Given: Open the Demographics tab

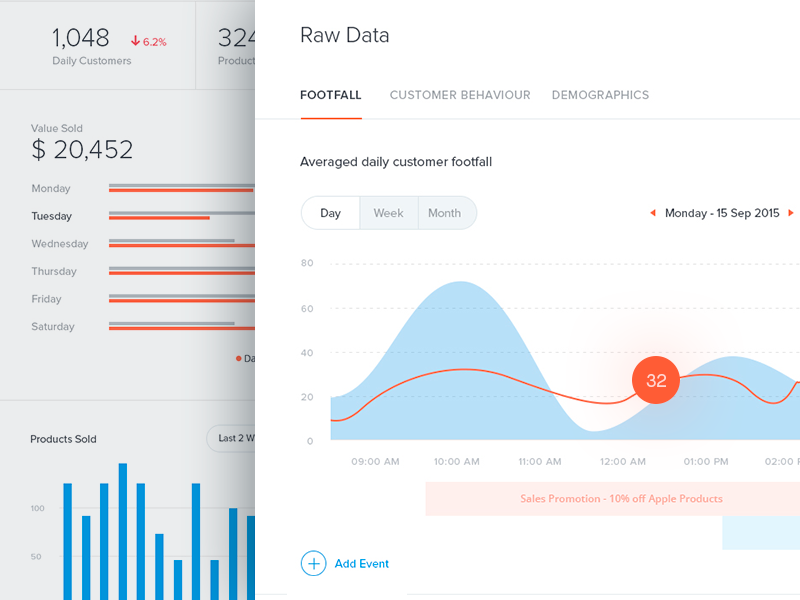Looking at the screenshot, I should [600, 95].
